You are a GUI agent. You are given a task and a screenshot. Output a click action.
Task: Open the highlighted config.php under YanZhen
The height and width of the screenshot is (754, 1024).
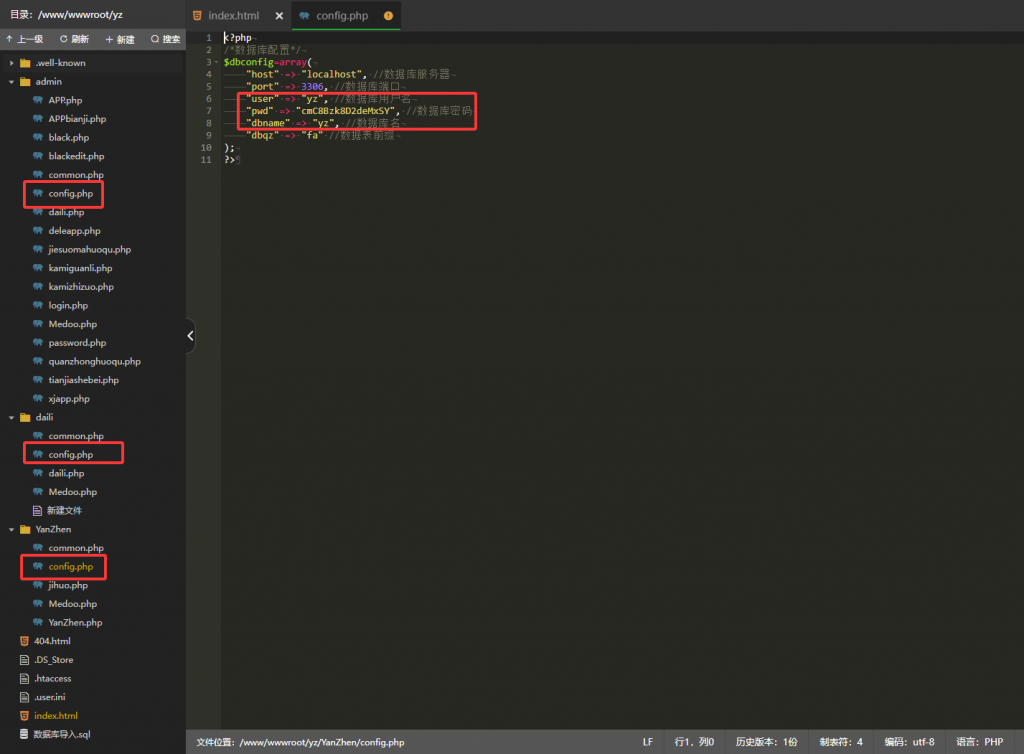tap(71, 567)
